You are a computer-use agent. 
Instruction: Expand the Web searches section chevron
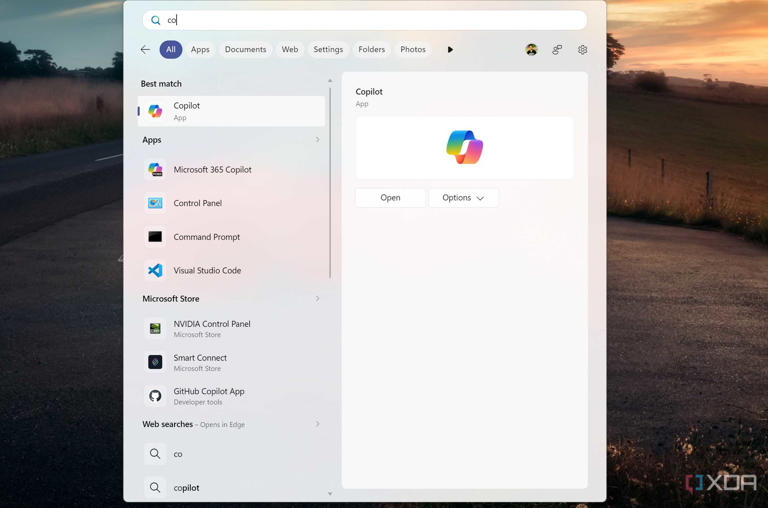(317, 424)
